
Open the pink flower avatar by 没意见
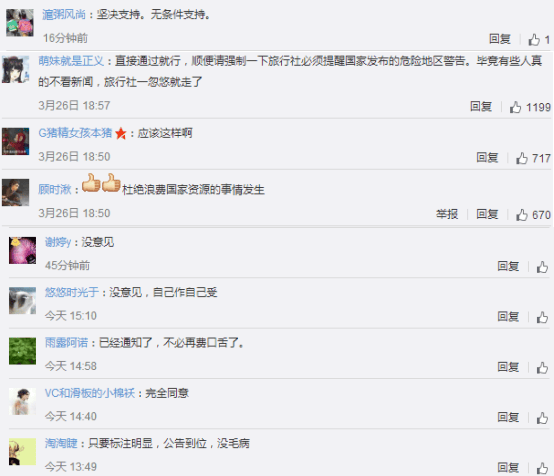(22, 251)
